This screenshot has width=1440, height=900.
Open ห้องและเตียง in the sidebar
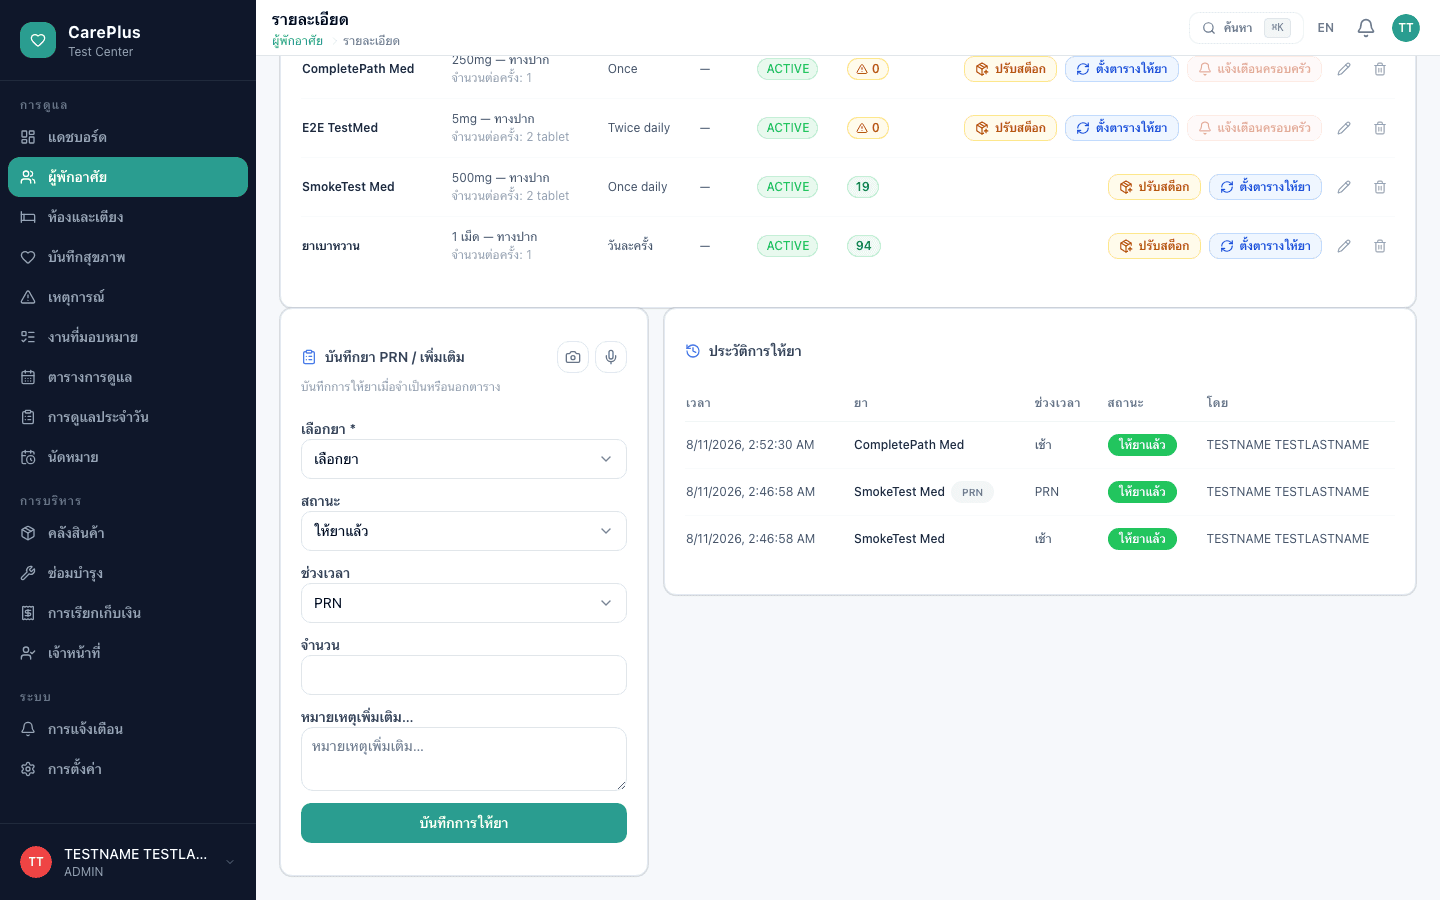[x=128, y=217]
